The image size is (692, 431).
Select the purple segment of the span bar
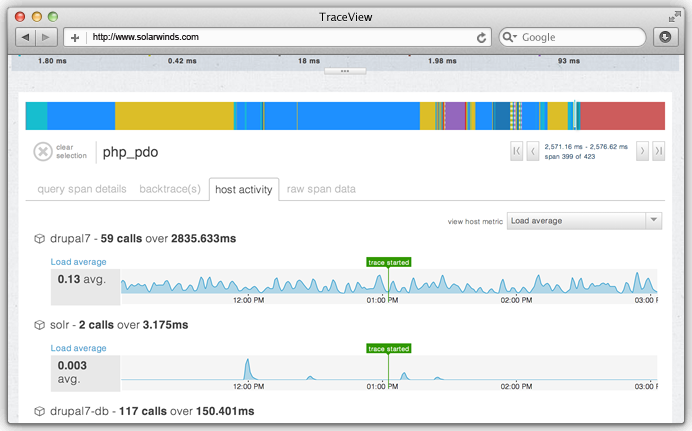click(x=455, y=116)
